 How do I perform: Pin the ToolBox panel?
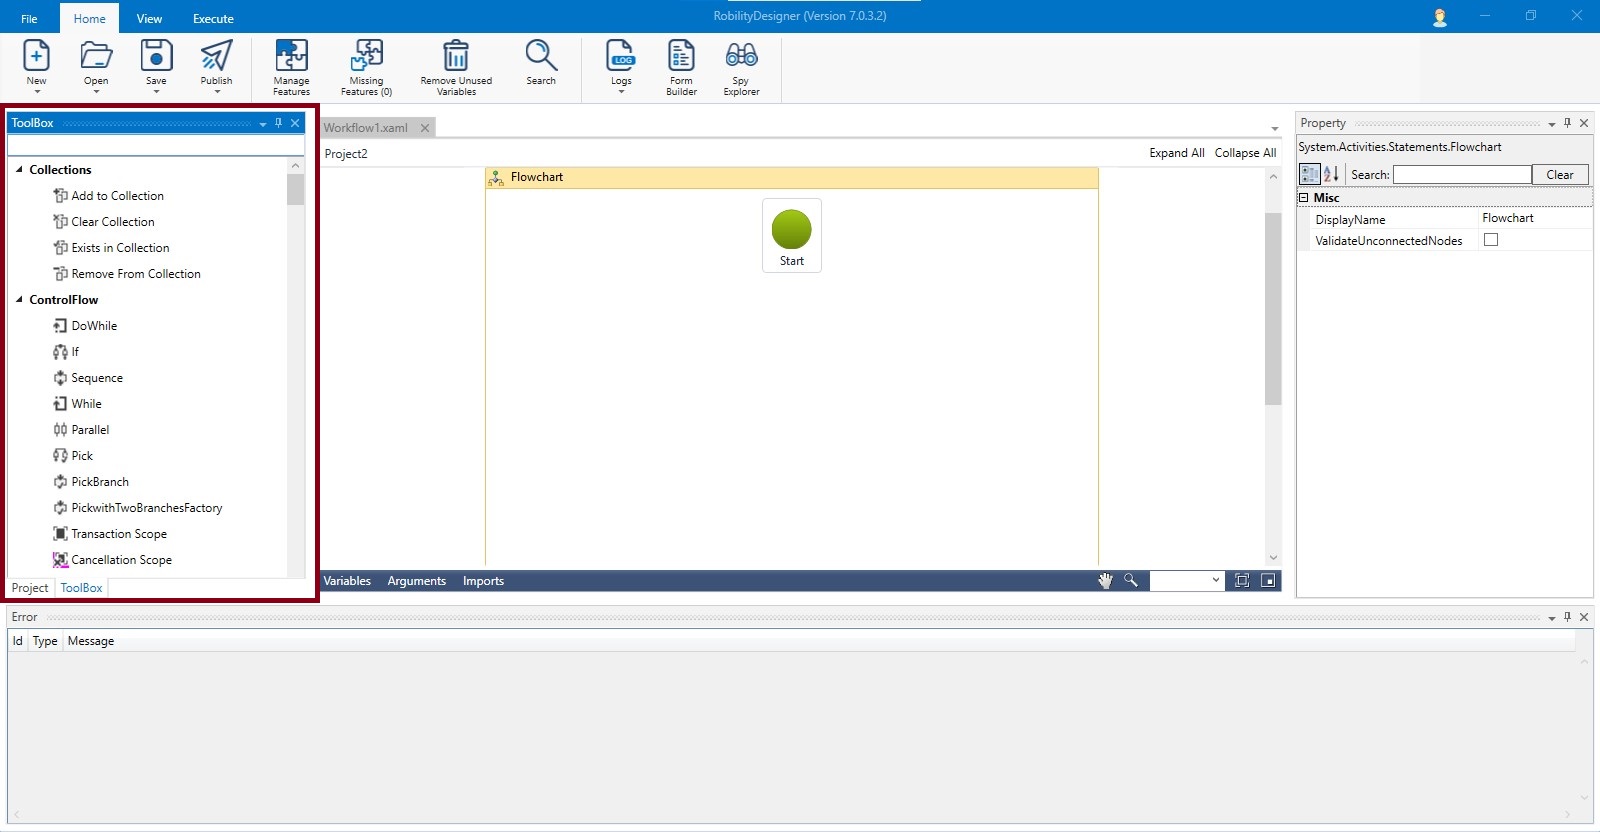point(278,123)
